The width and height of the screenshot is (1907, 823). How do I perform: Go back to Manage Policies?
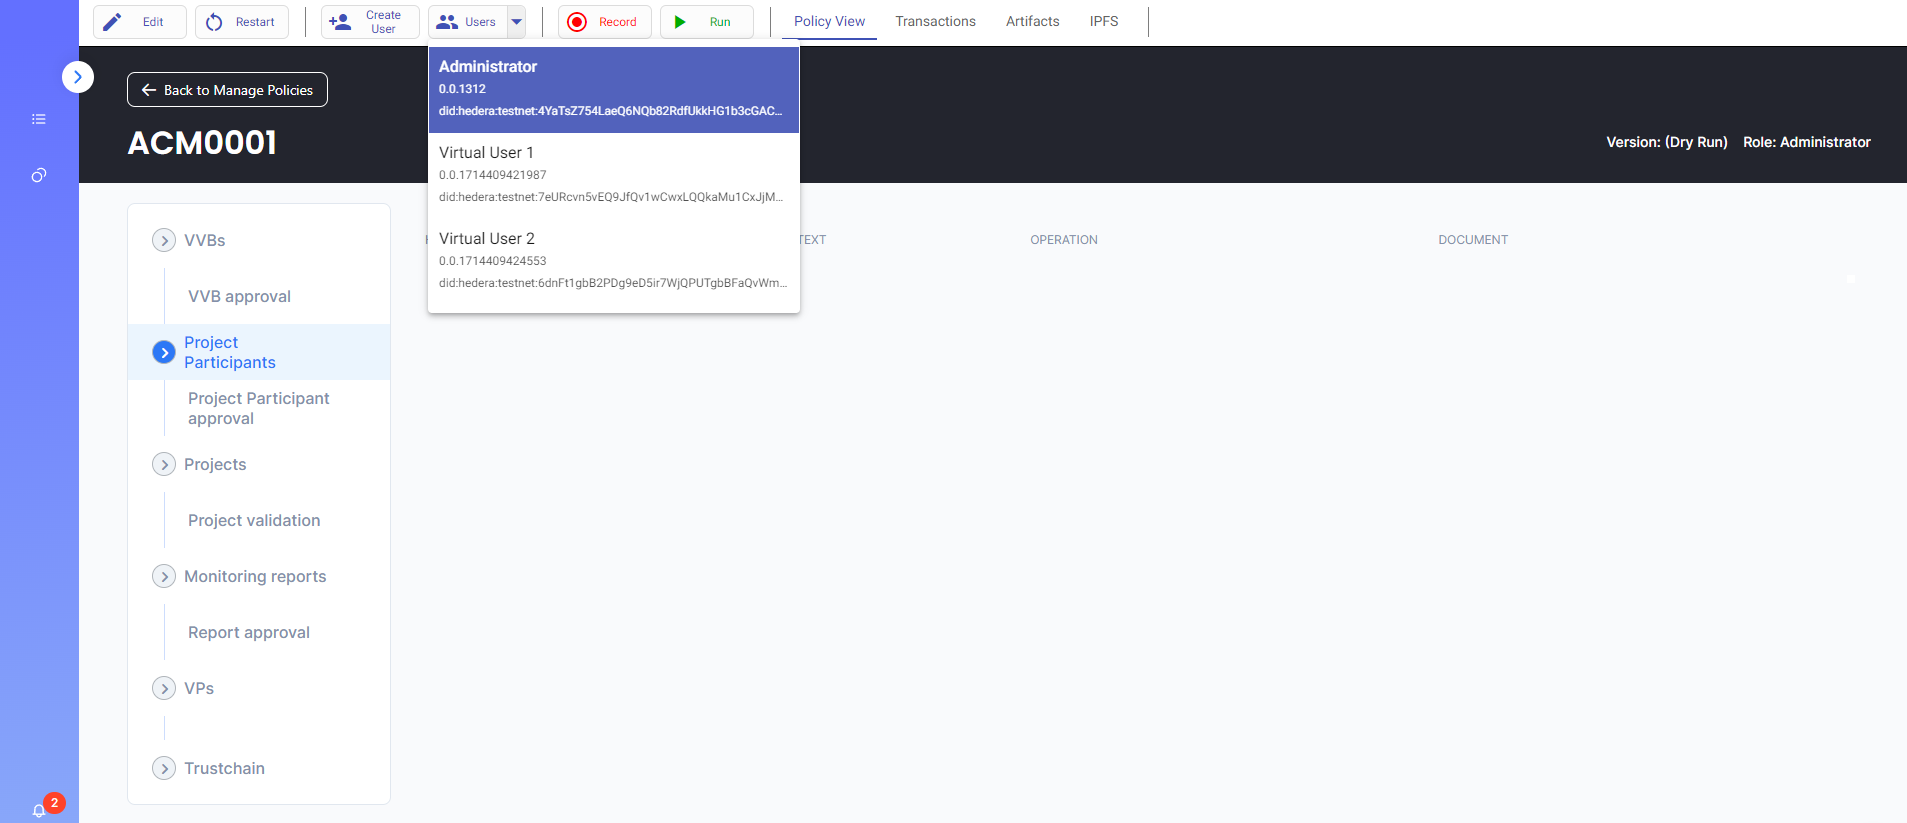coord(227,90)
